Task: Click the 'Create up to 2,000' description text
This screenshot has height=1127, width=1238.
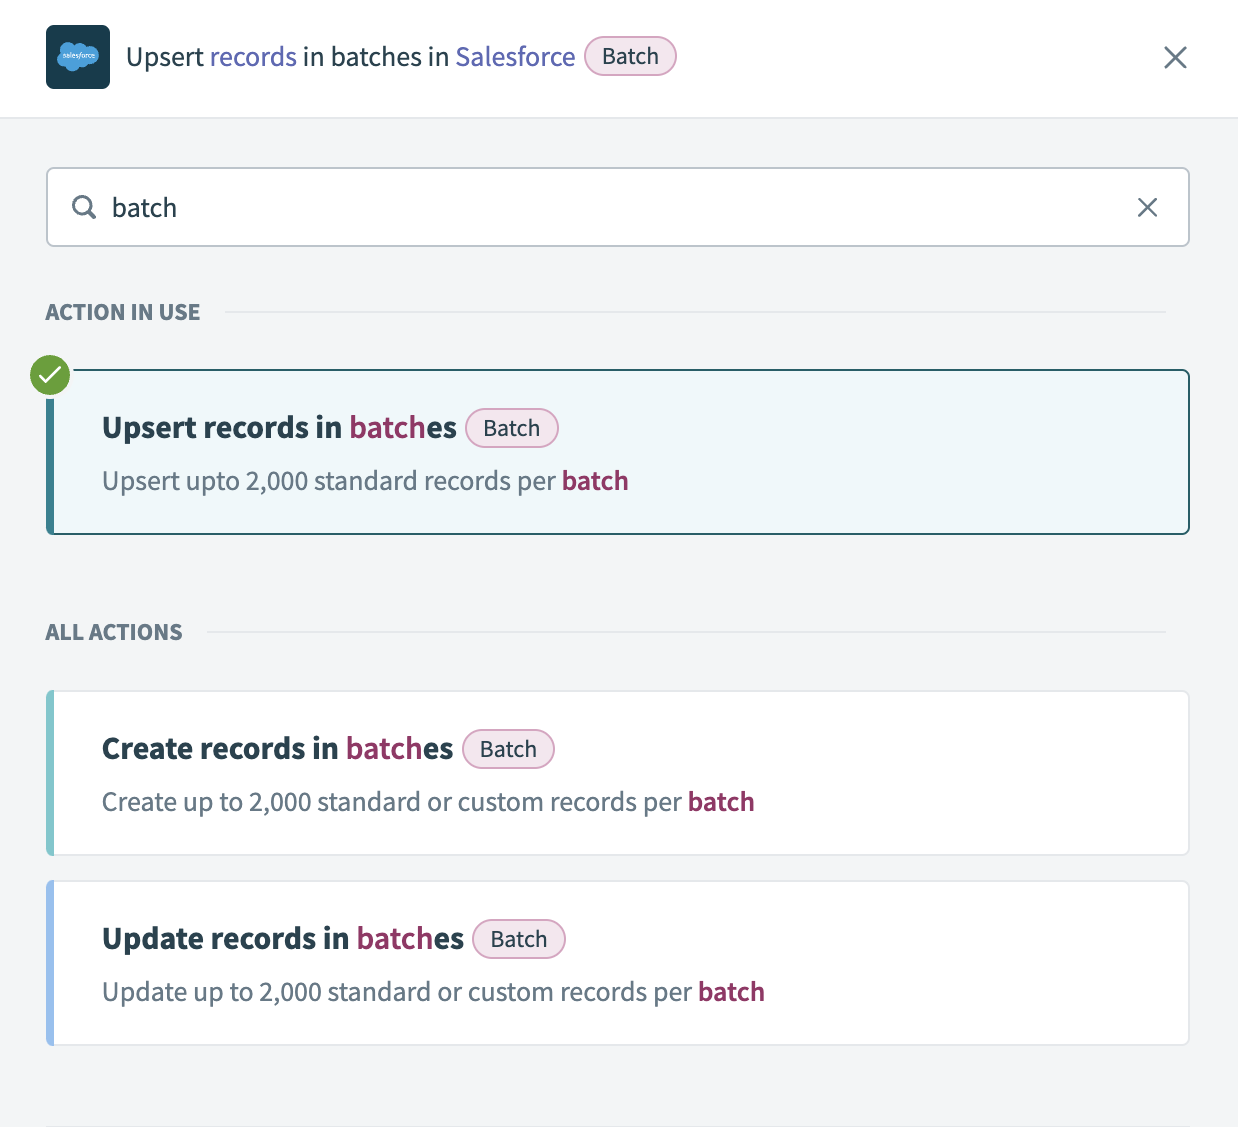Action: 428,802
